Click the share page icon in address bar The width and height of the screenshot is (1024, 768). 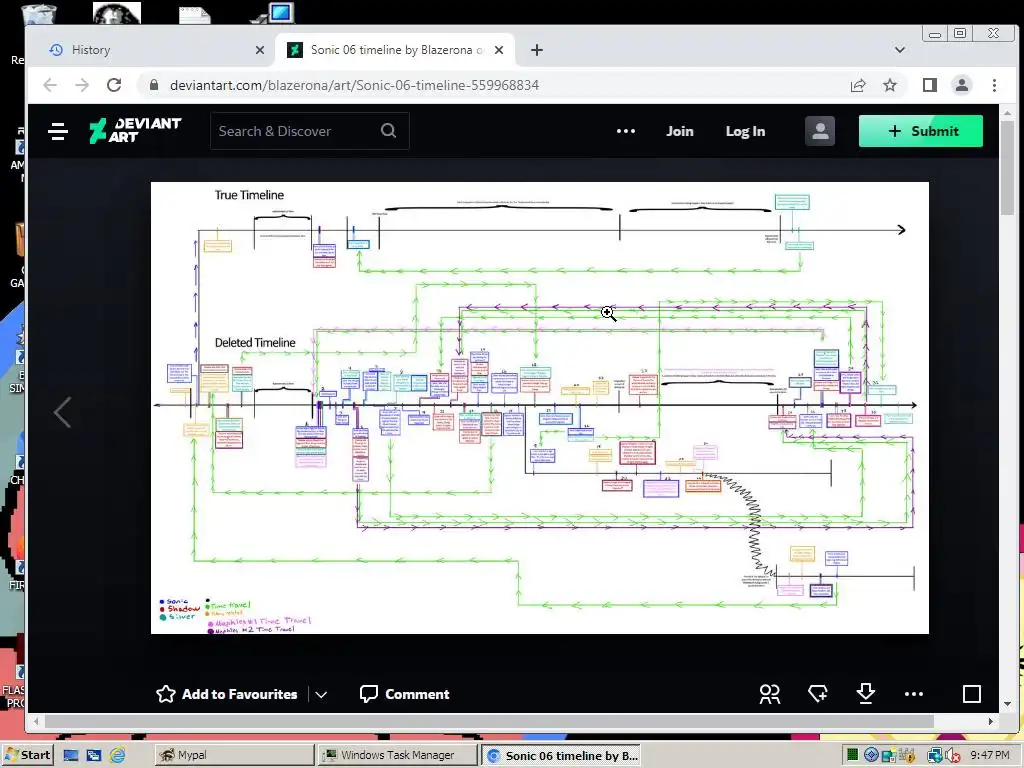[858, 85]
